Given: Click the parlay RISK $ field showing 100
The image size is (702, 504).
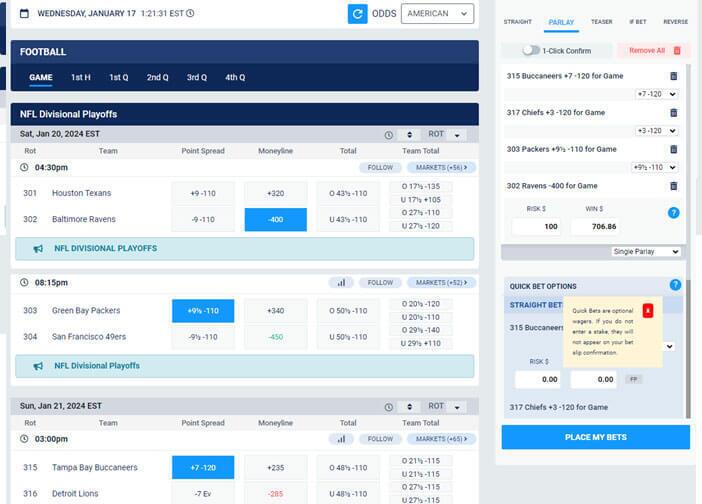Looking at the screenshot, I should point(537,226).
